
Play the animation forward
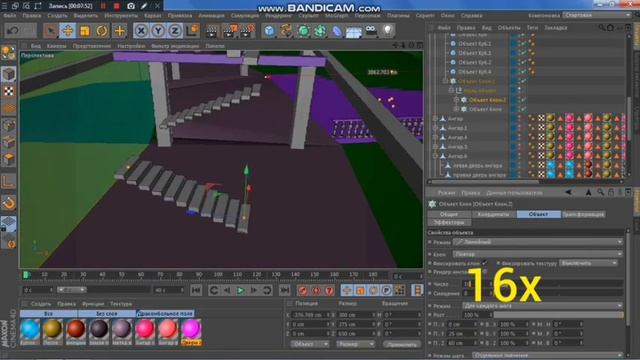click(240, 290)
